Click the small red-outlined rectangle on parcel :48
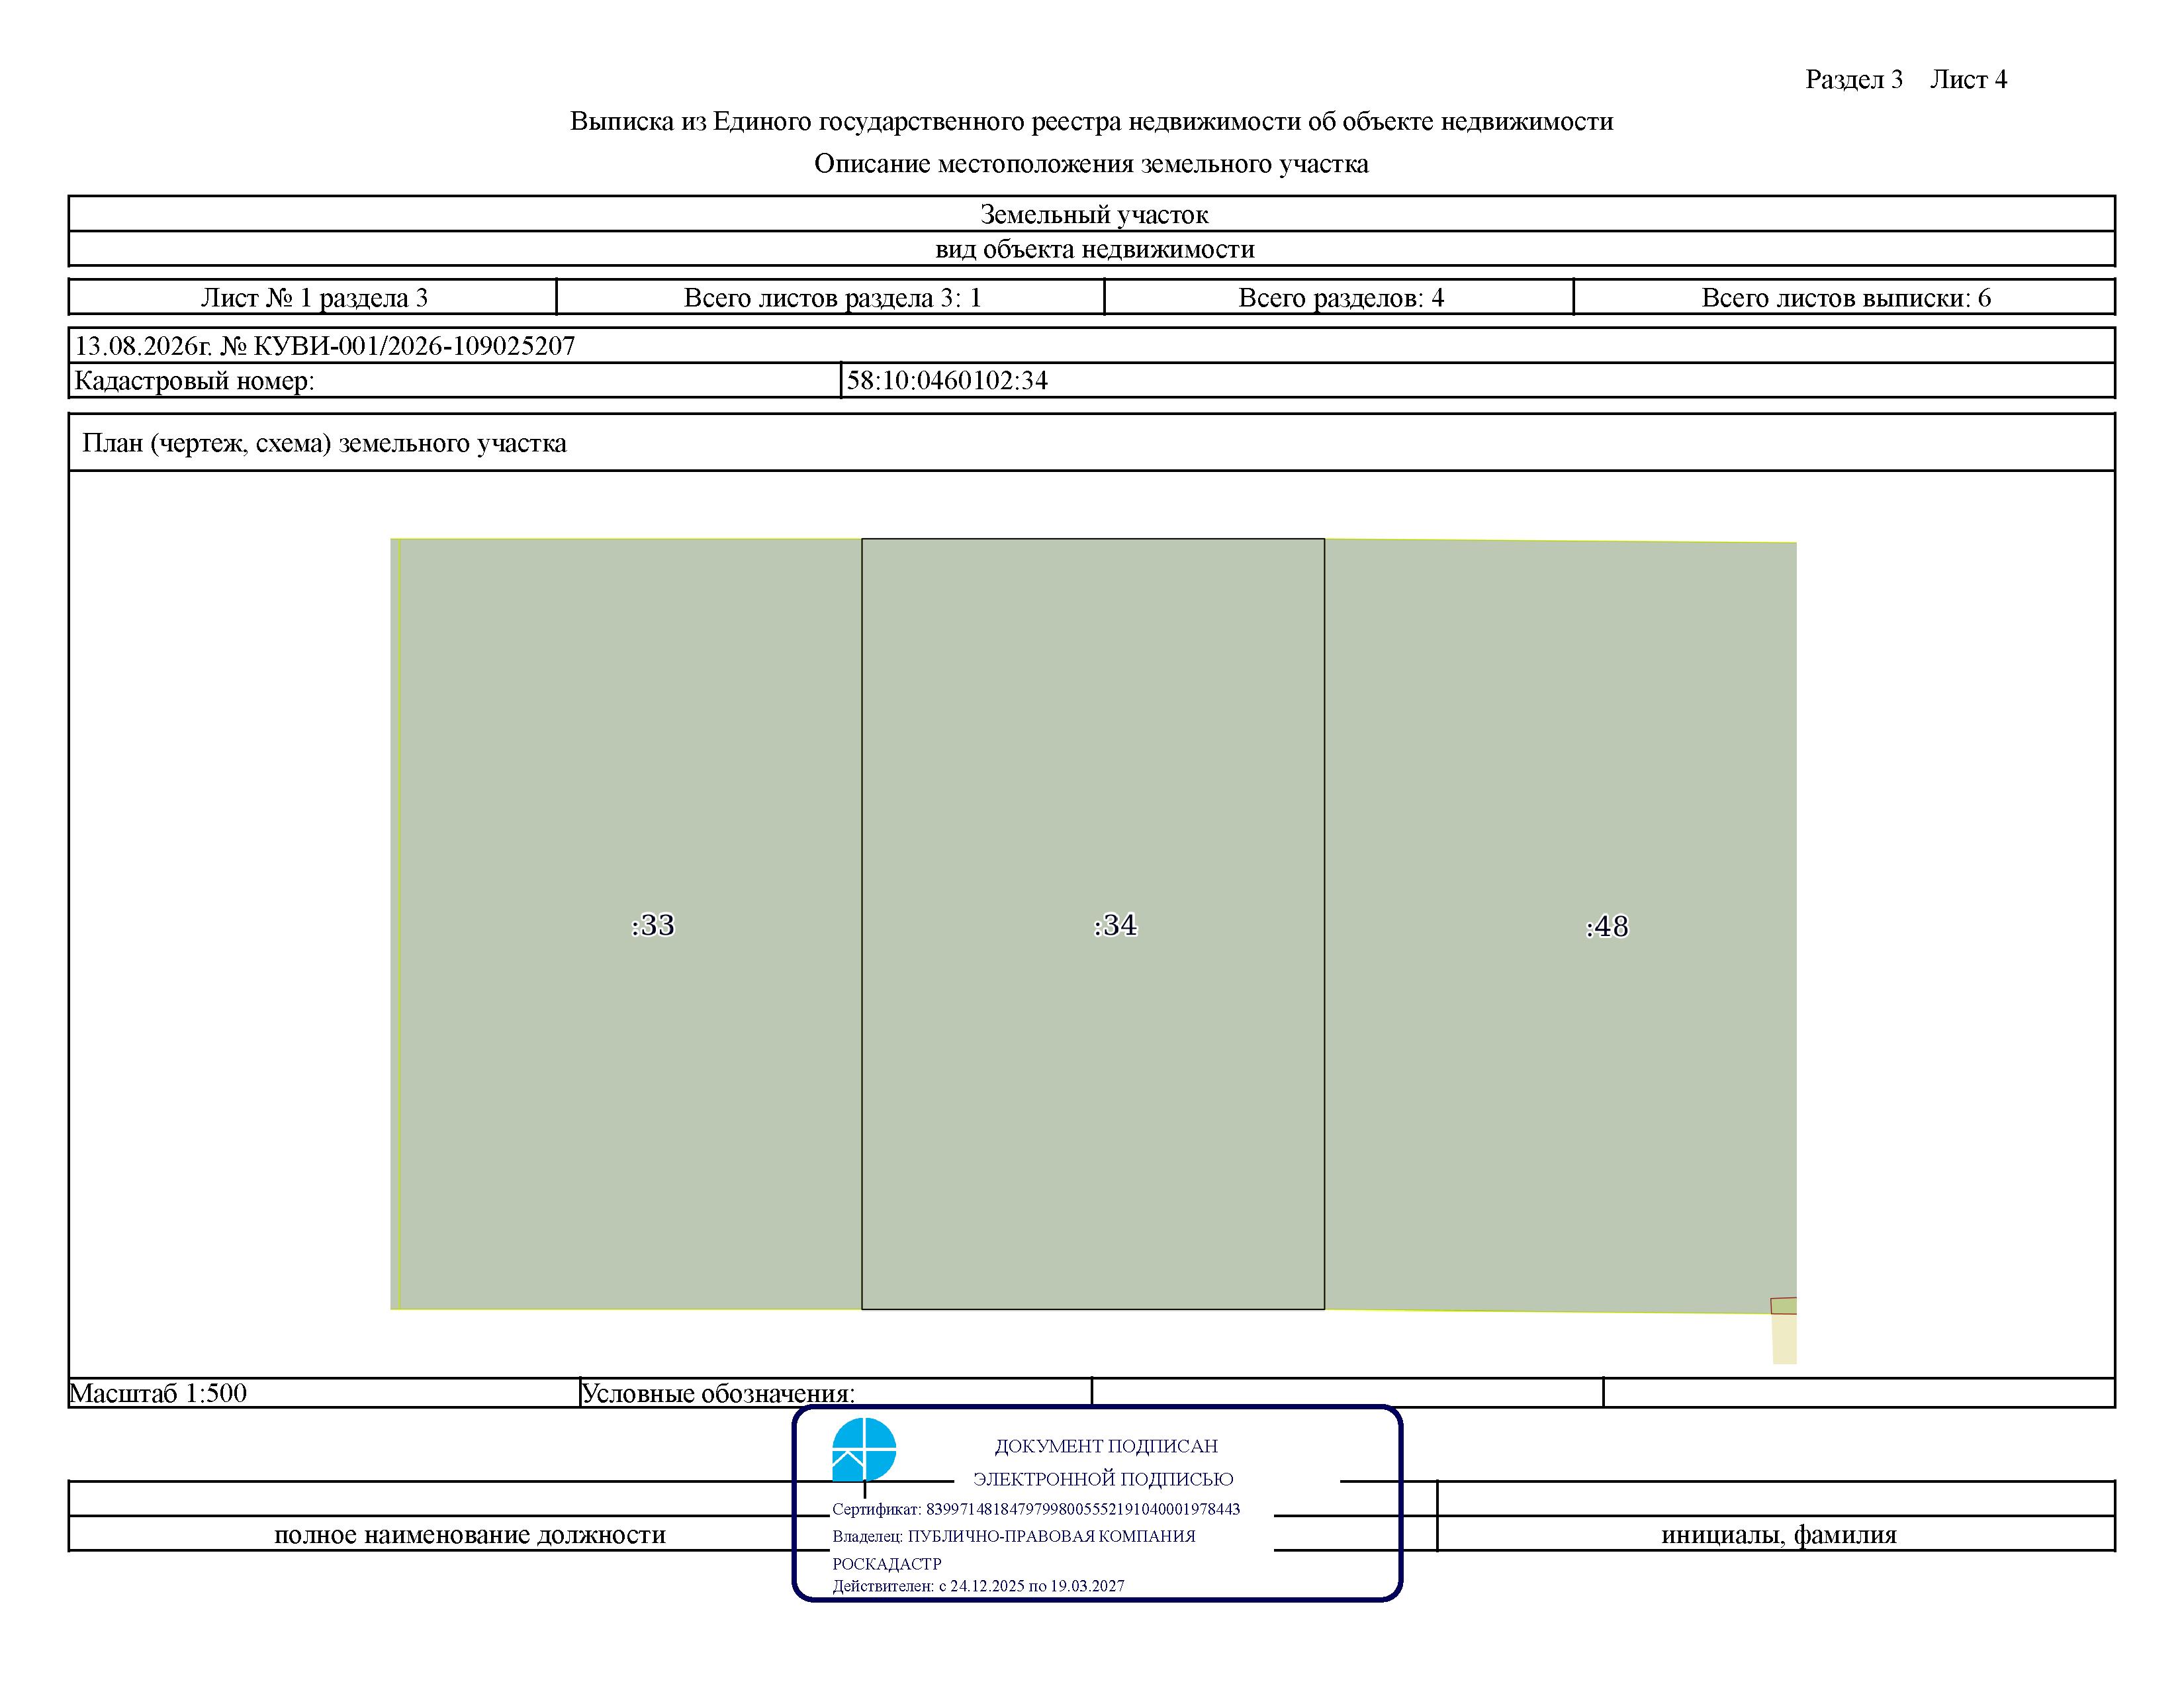This screenshot has height=1688, width=2184. (1784, 1306)
